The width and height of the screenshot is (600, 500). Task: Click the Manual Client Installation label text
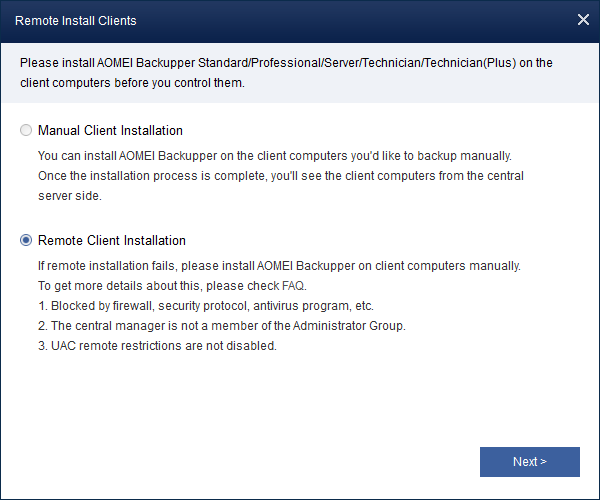(x=110, y=131)
